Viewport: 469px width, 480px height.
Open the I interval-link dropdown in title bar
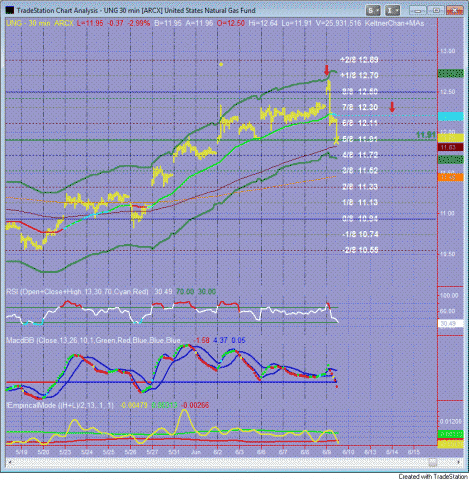coord(392,11)
